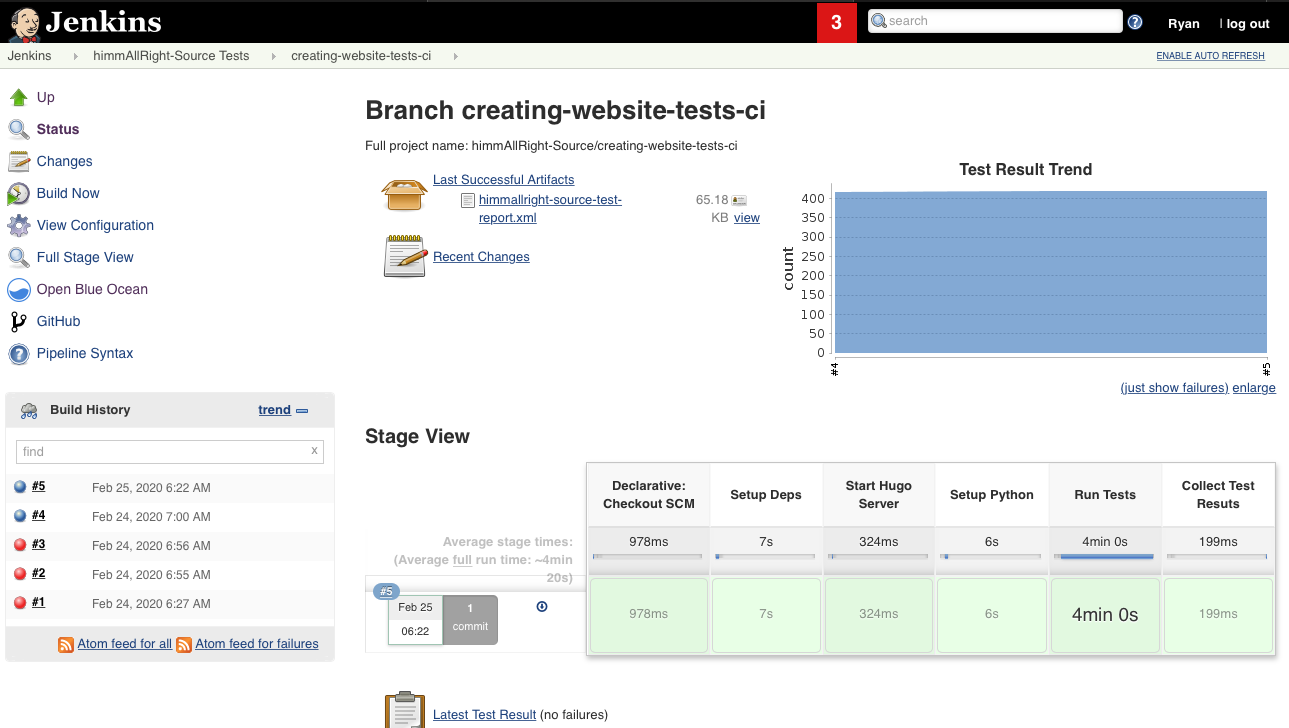Image resolution: width=1289 pixels, height=728 pixels.
Task: Click the Open Blue Ocean icon
Action: click(18, 289)
